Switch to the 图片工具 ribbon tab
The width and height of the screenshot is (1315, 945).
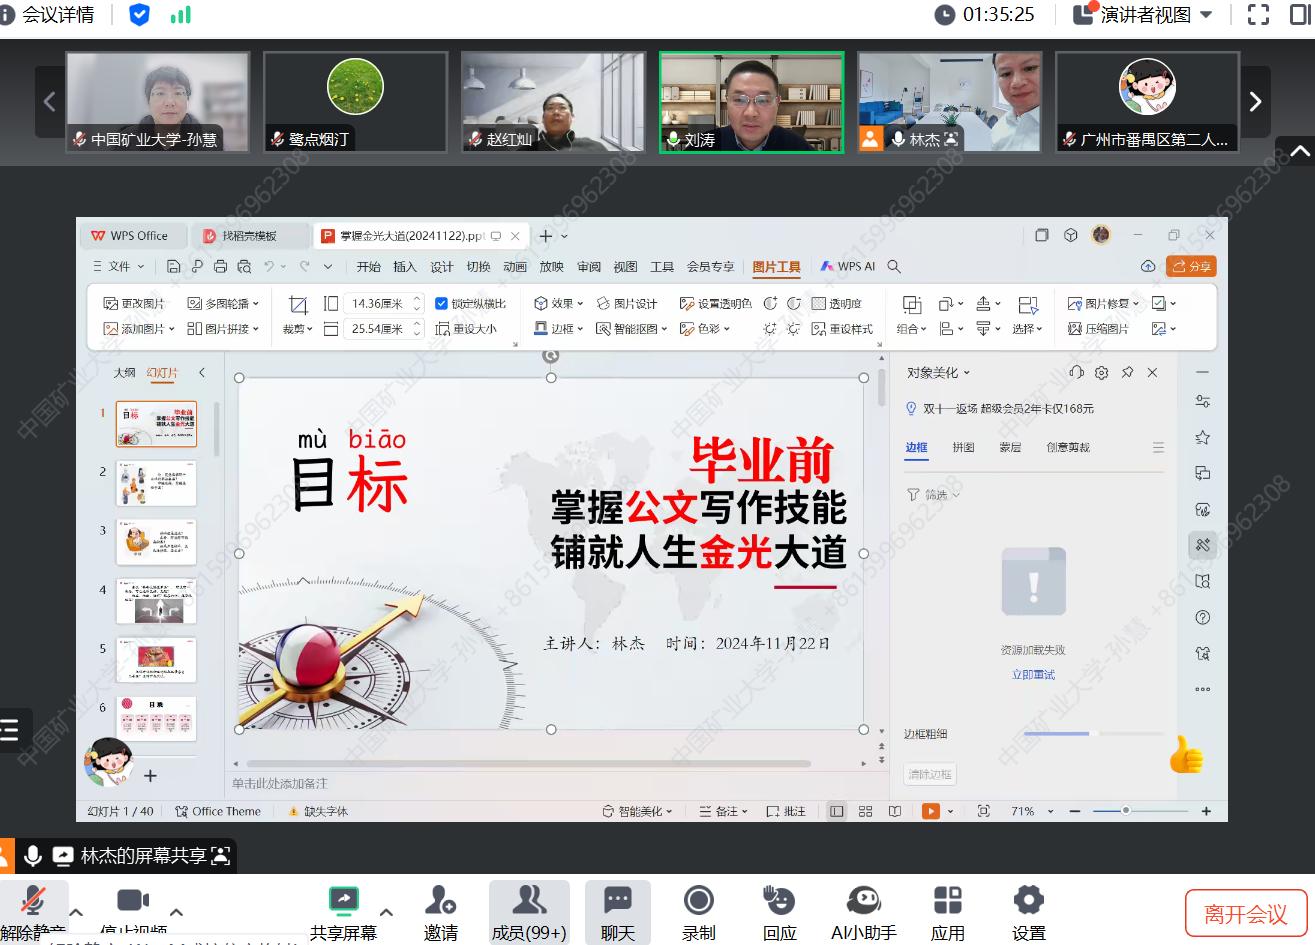pyautogui.click(x=776, y=267)
